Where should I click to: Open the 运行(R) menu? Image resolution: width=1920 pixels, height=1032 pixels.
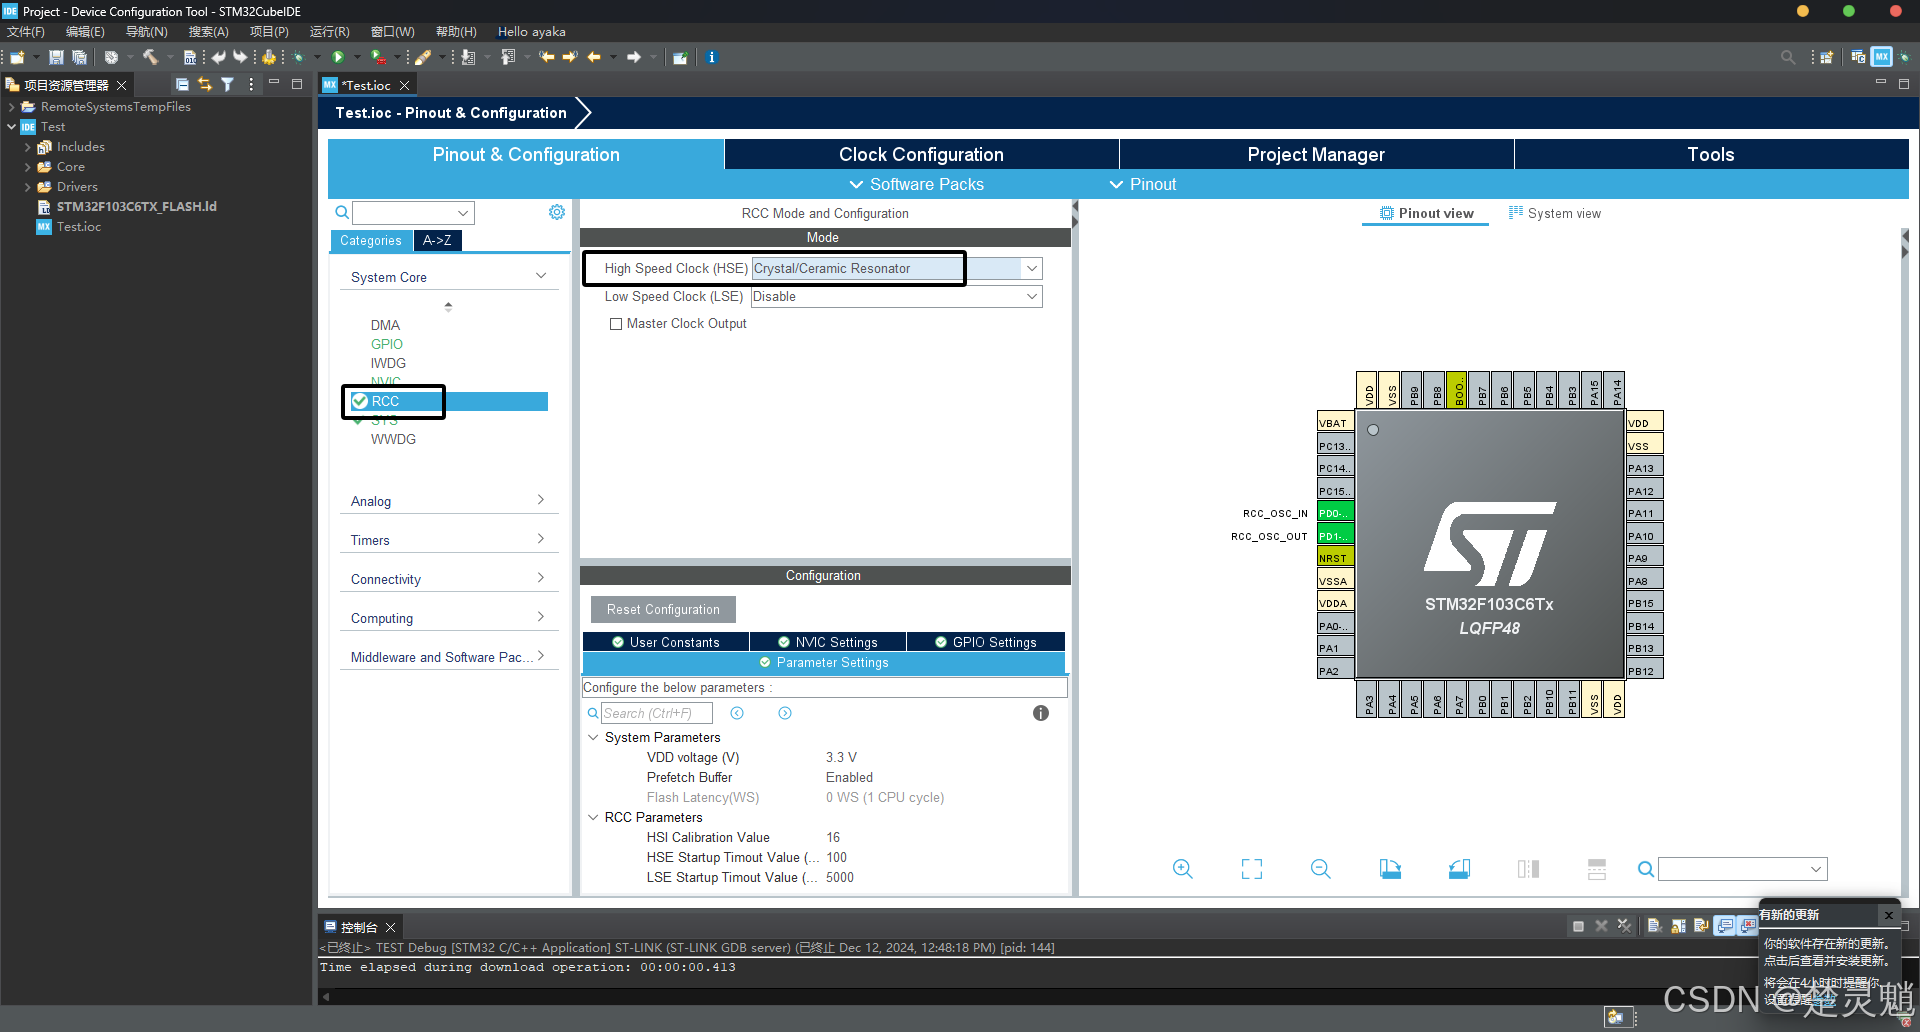pyautogui.click(x=329, y=32)
